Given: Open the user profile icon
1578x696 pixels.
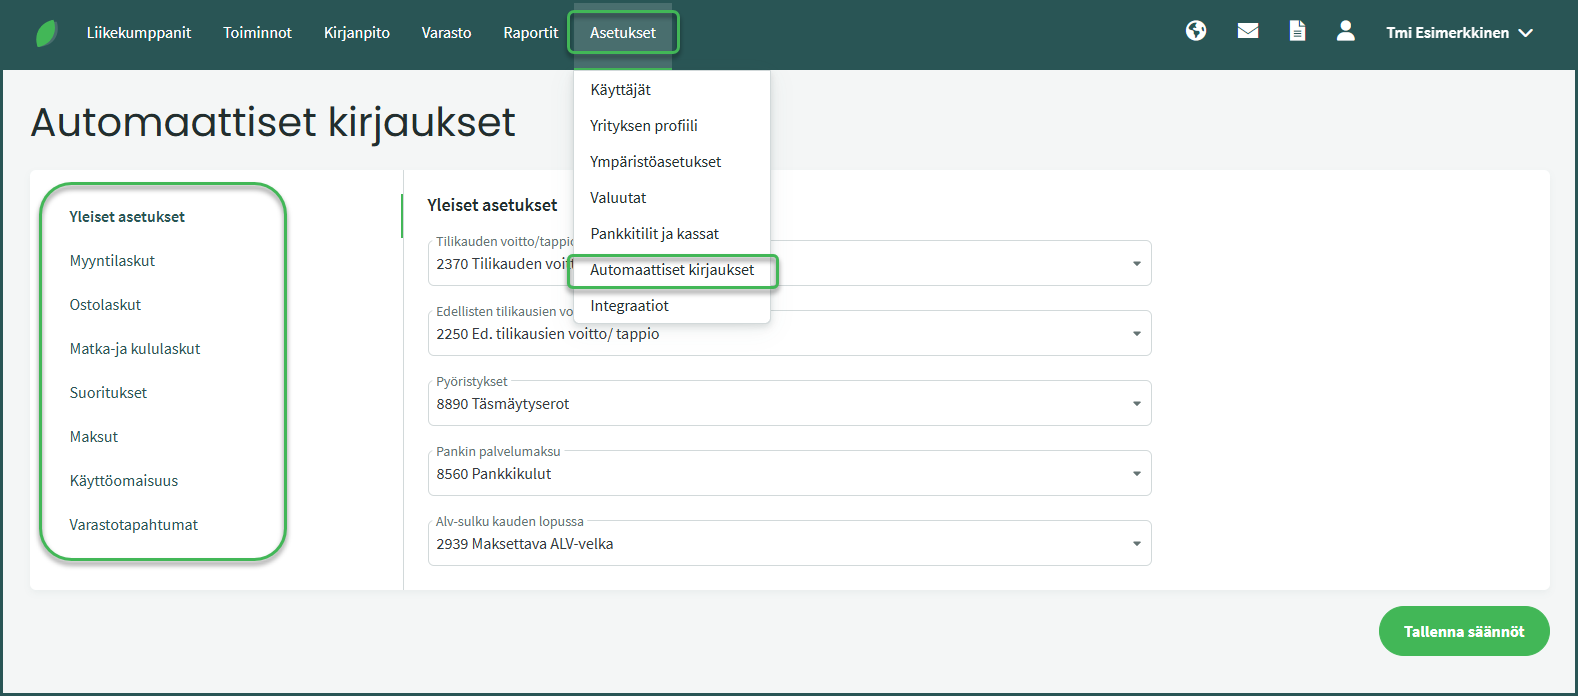Looking at the screenshot, I should point(1346,32).
